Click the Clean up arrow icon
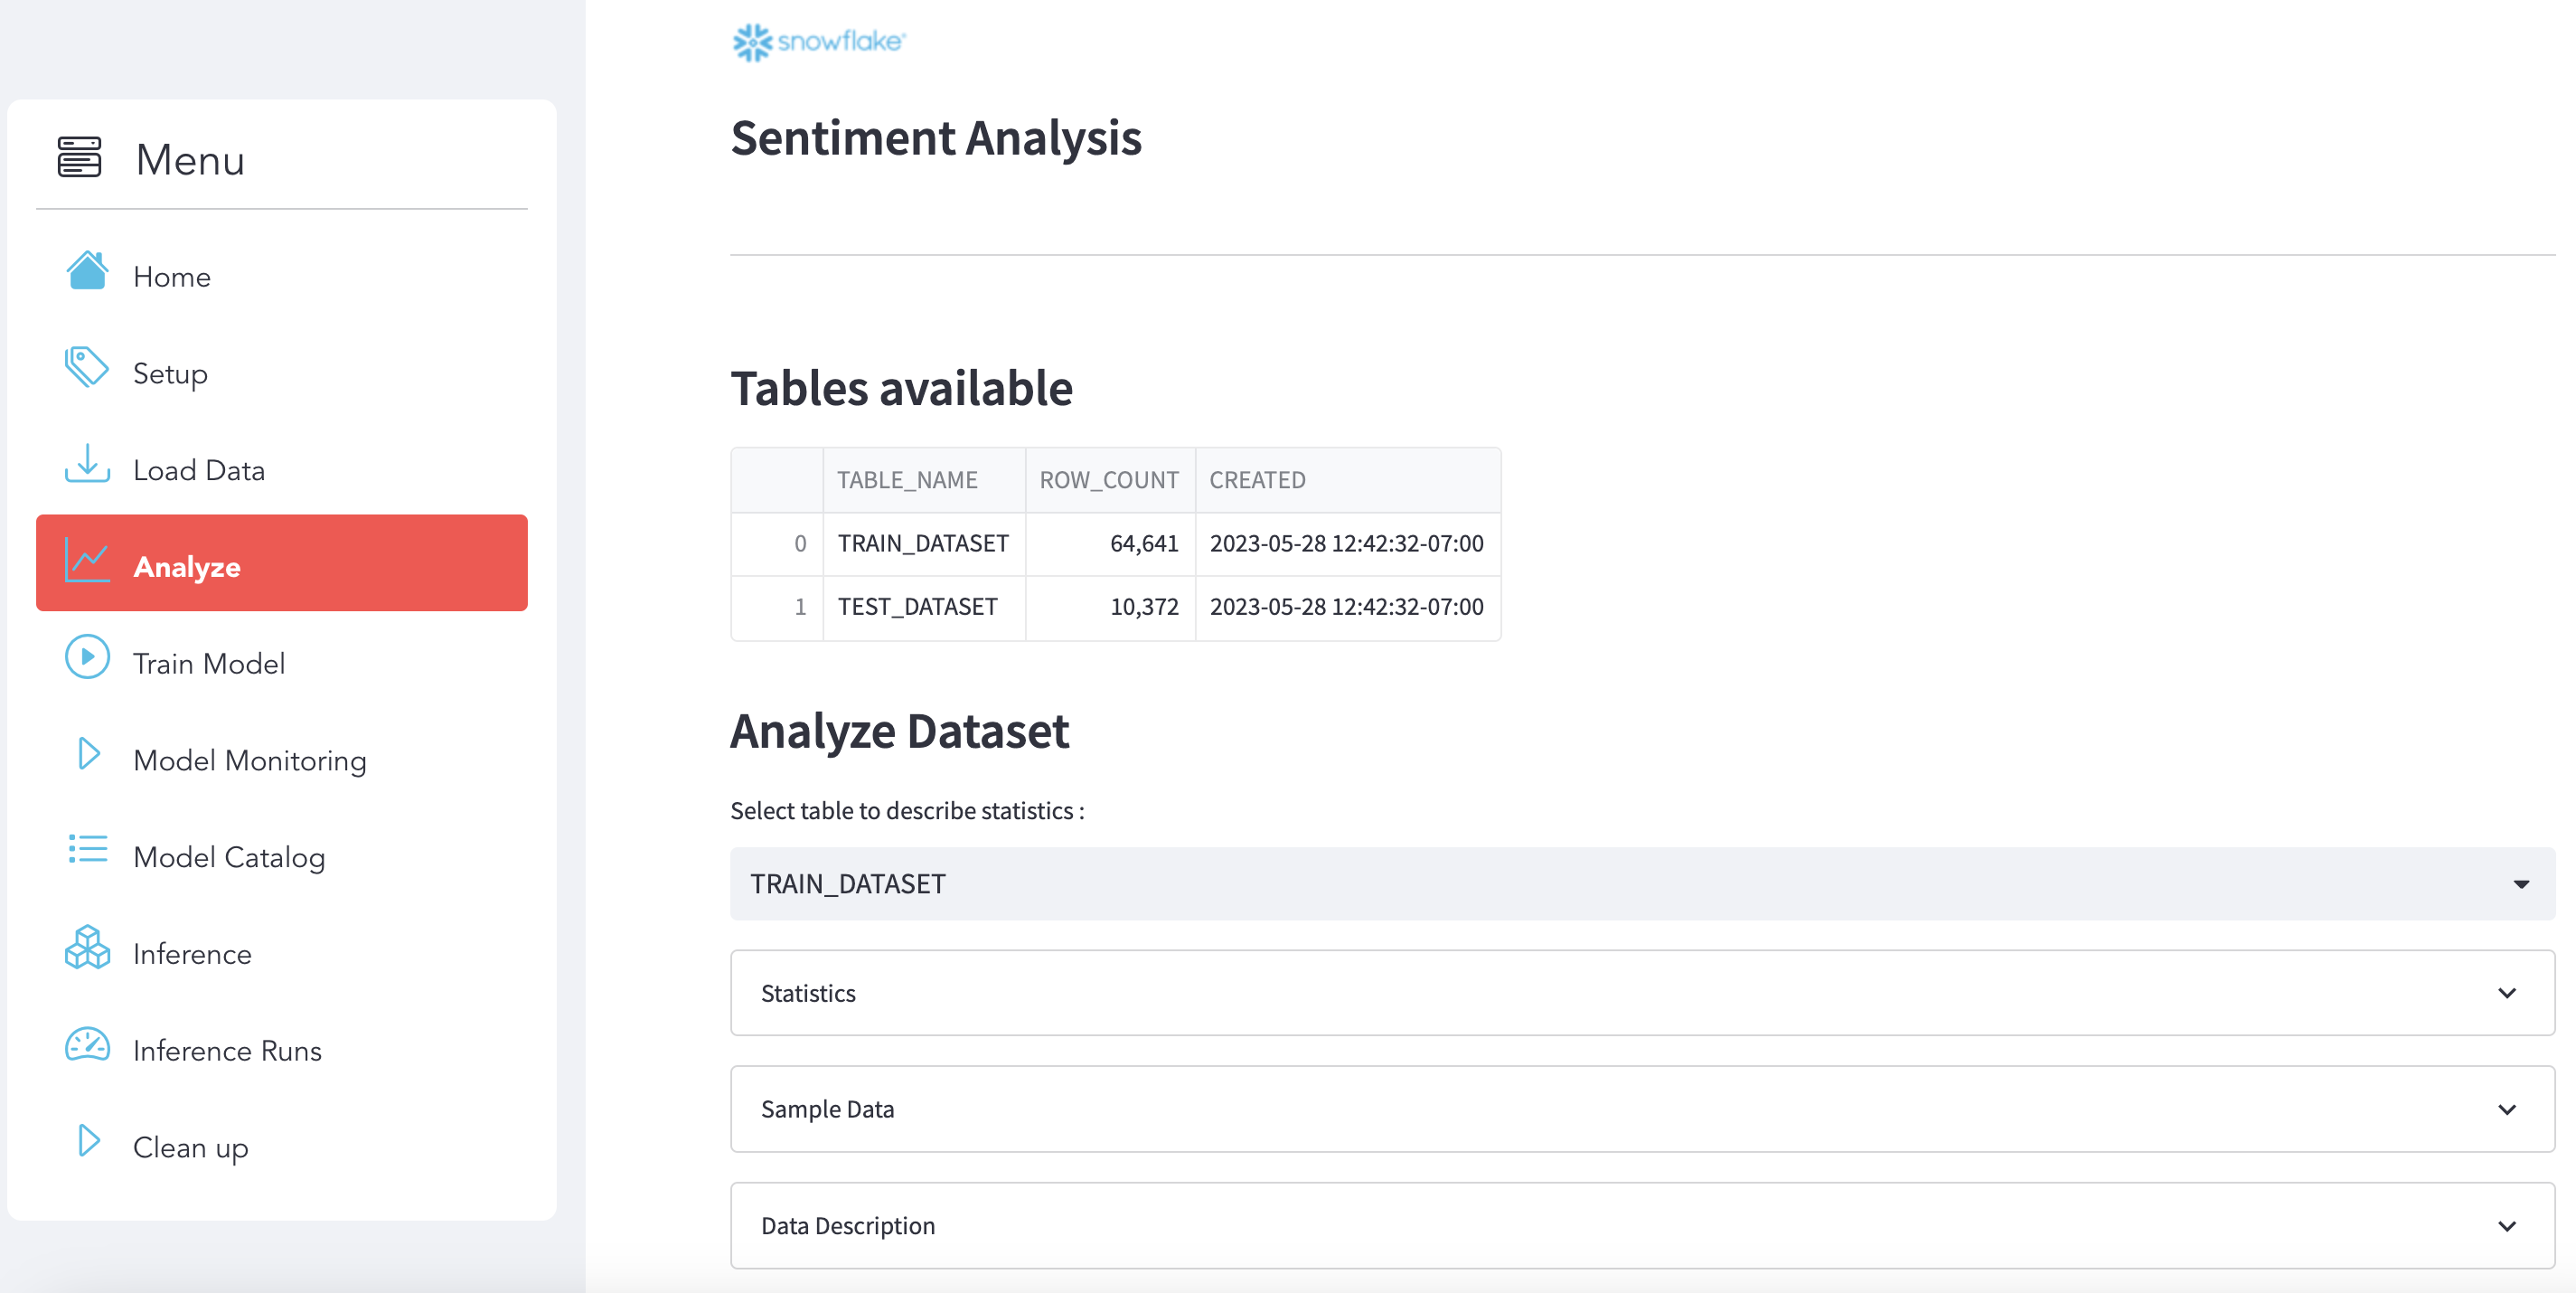The width and height of the screenshot is (2576, 1293). tap(89, 1141)
